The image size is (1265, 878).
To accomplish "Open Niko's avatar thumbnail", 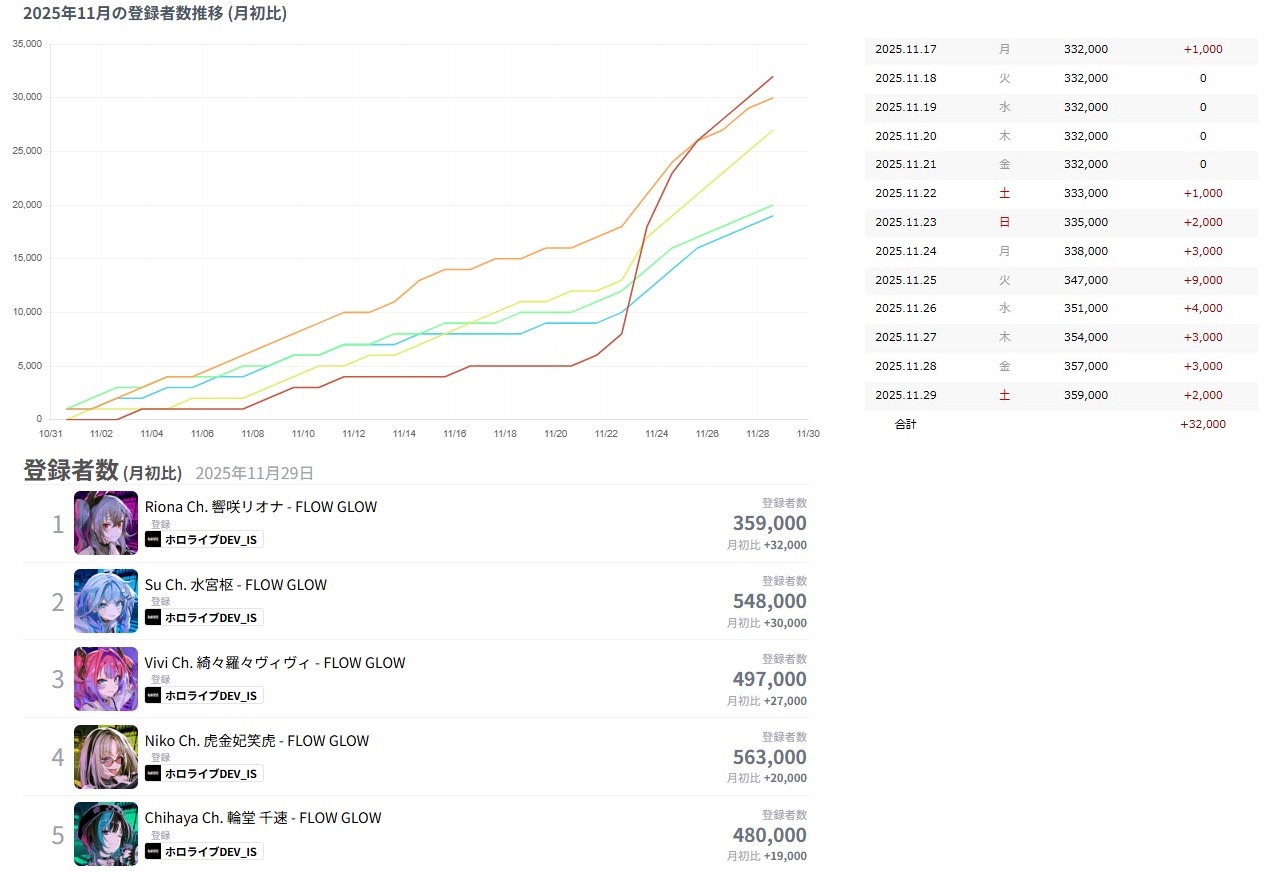I will (106, 757).
